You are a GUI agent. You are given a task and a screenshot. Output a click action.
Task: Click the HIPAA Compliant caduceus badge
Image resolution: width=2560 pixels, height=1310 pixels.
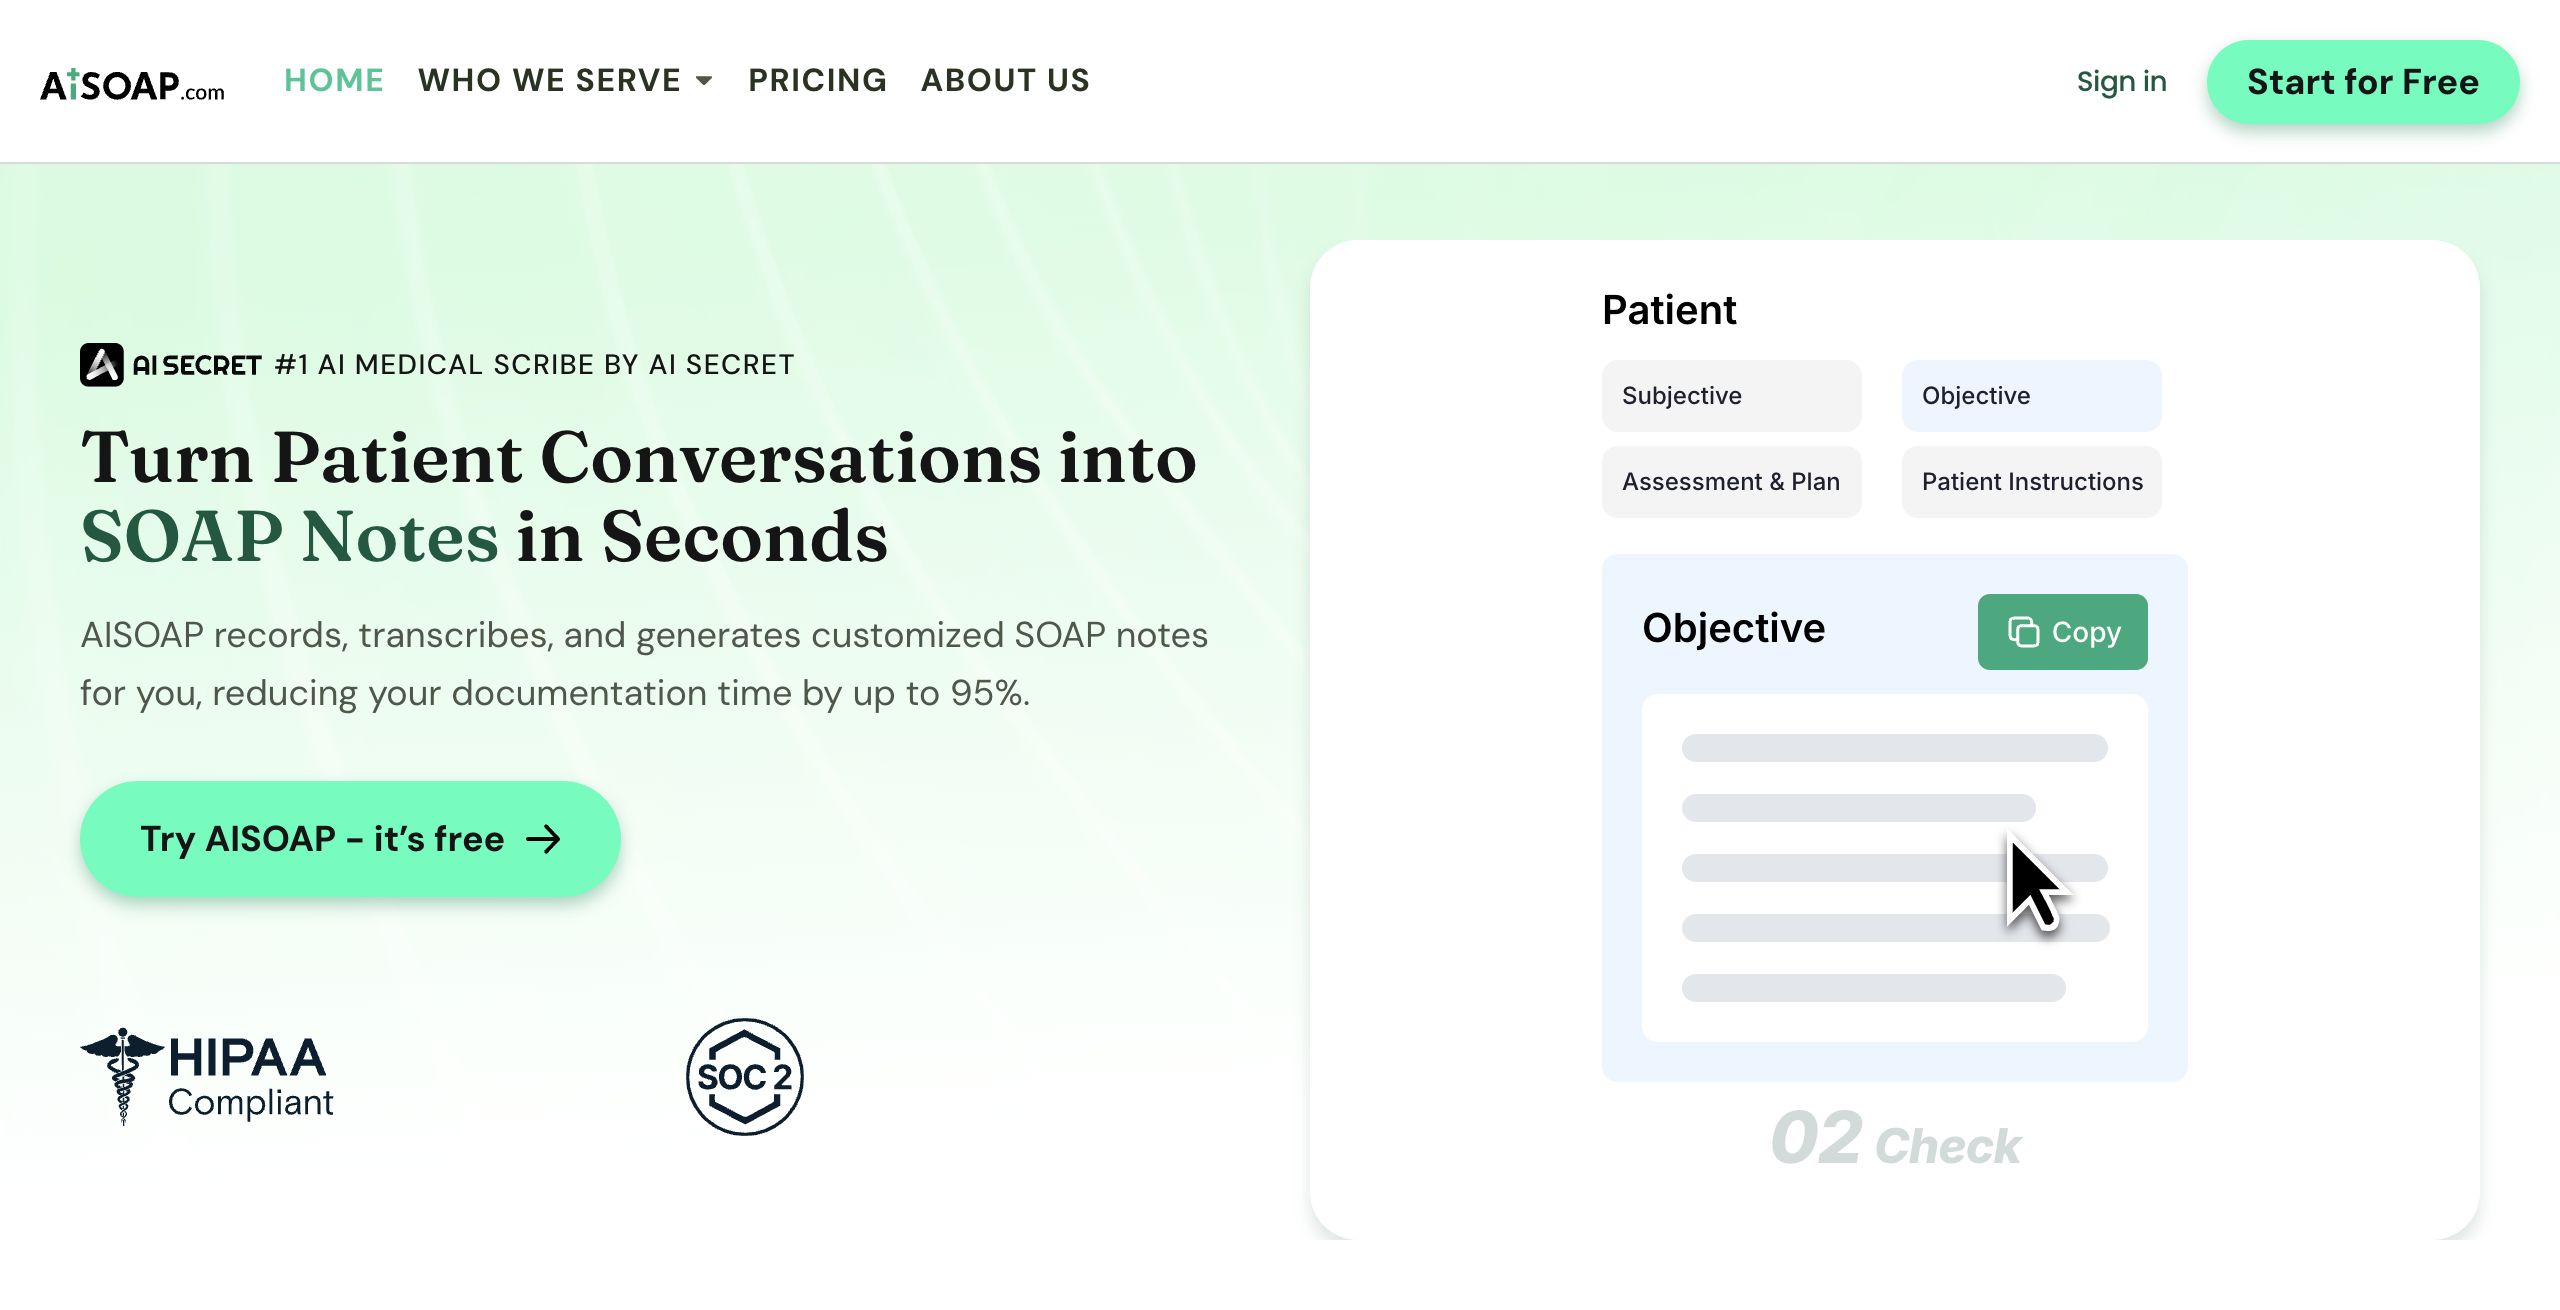point(207,1077)
